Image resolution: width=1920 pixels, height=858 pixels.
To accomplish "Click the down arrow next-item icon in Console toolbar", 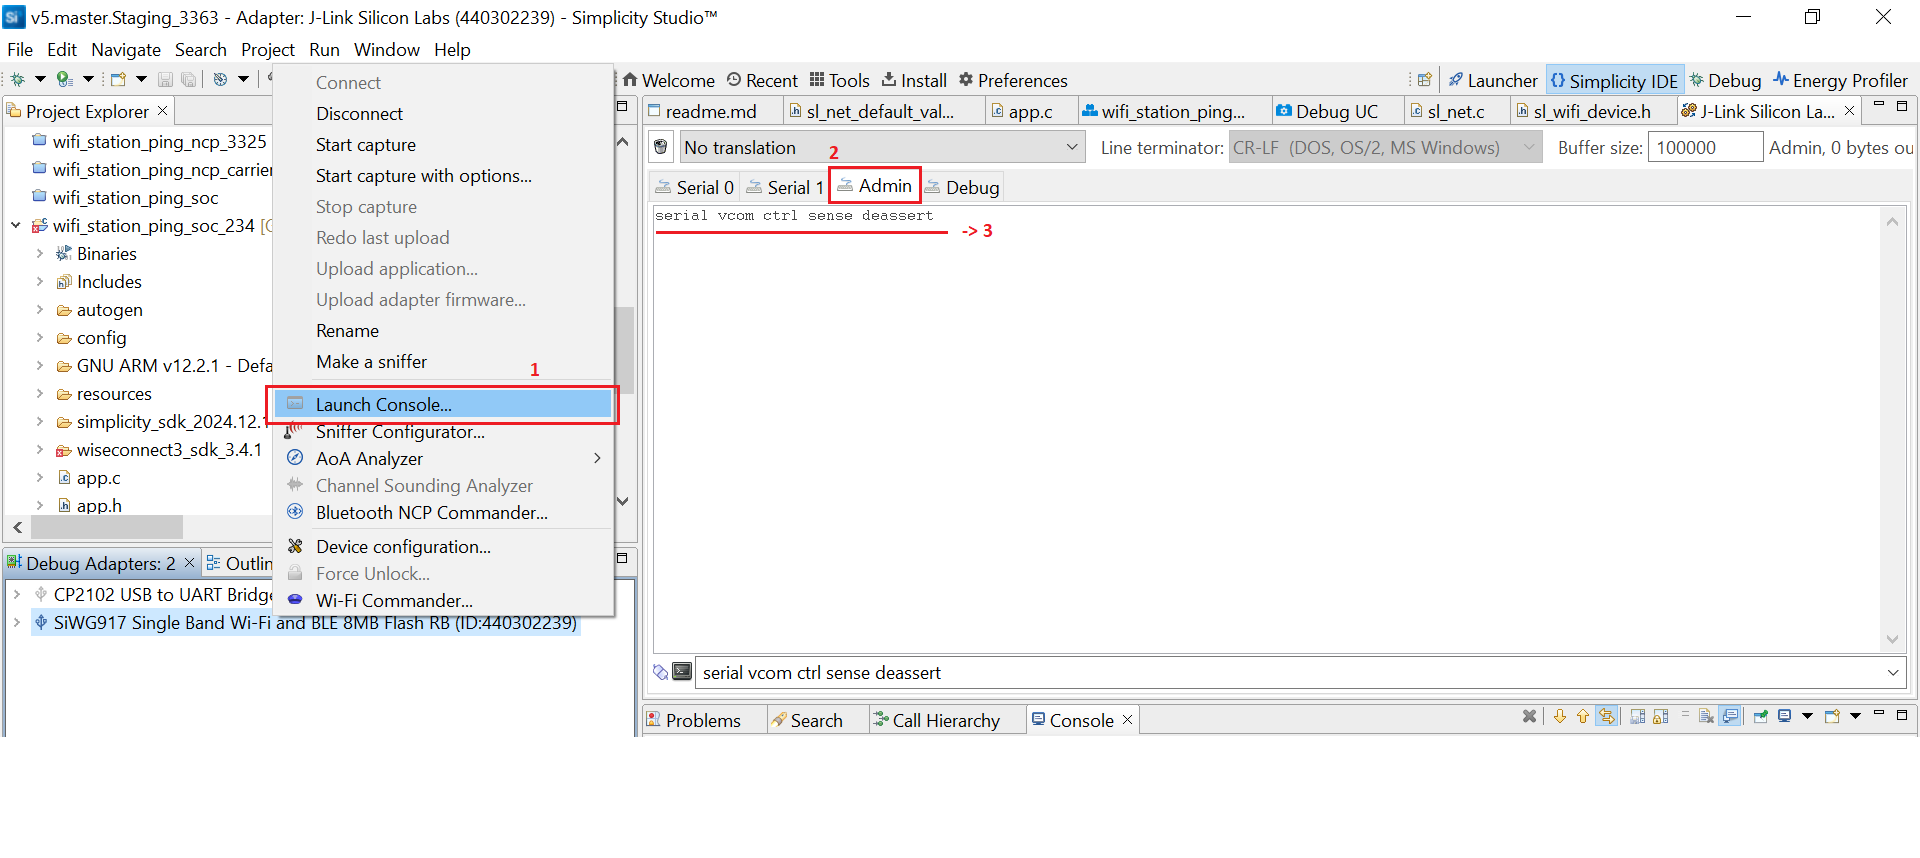I will point(1560,716).
